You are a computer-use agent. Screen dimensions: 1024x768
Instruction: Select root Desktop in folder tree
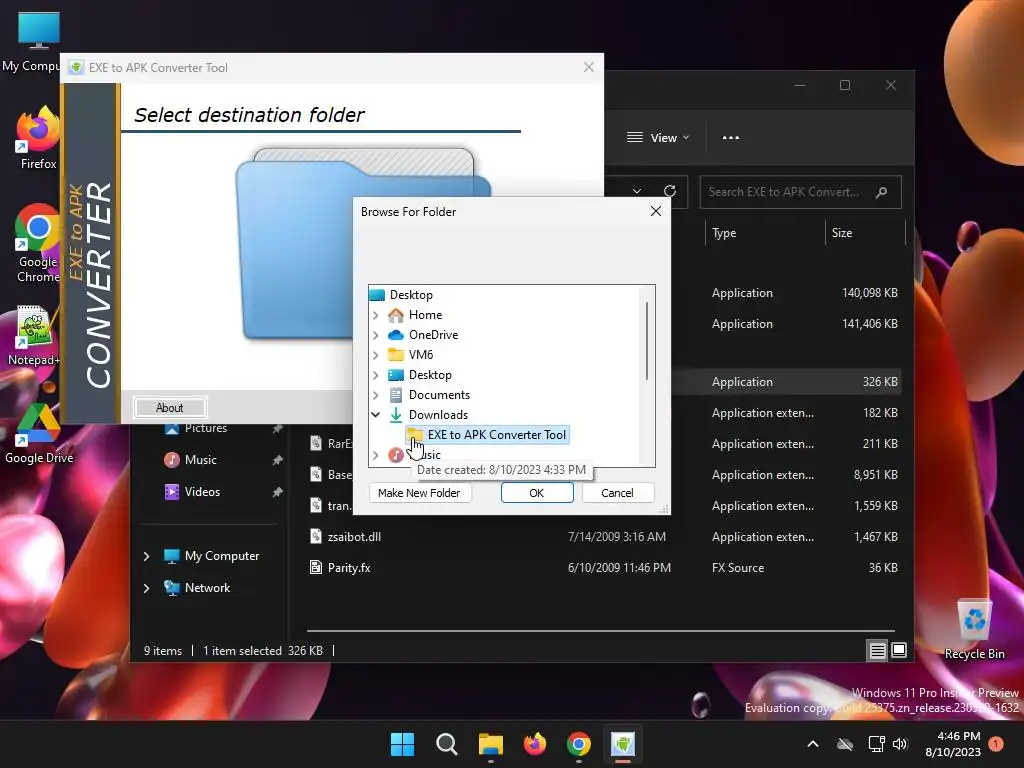(x=411, y=295)
